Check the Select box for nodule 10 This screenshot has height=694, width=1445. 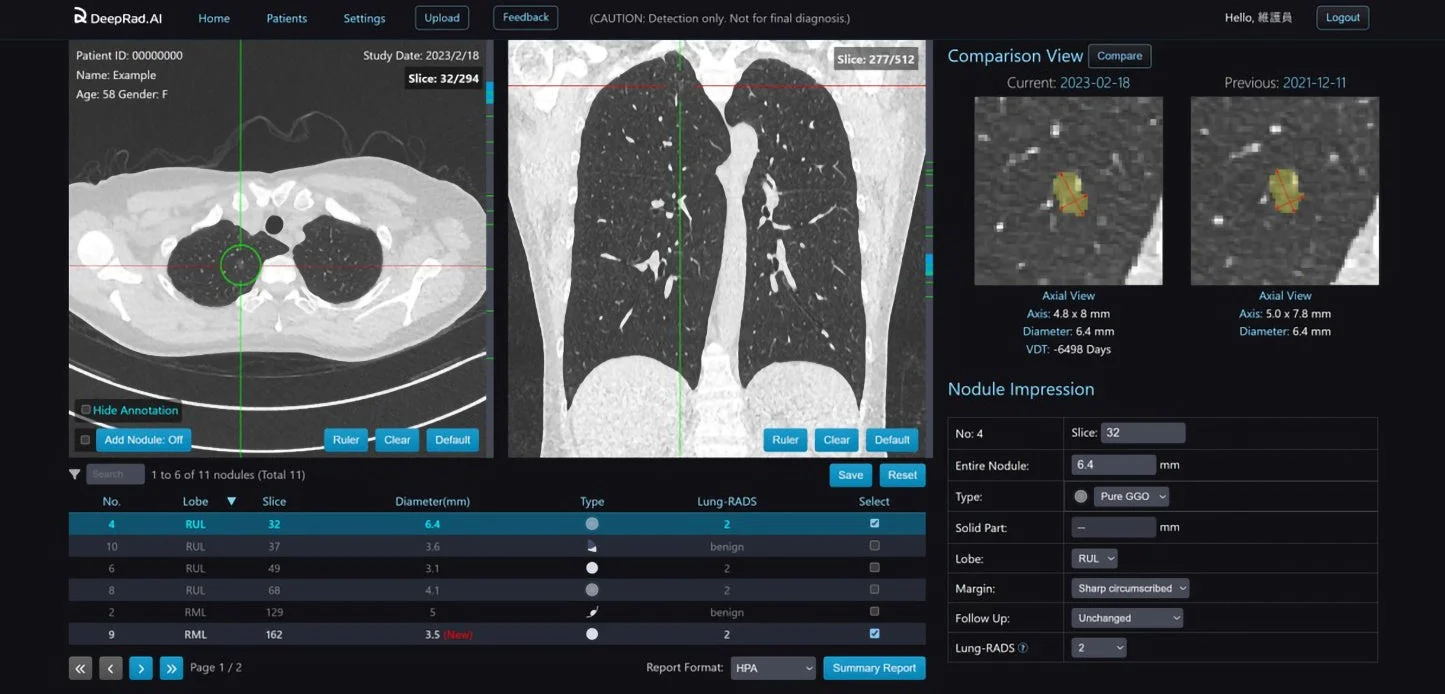875,546
